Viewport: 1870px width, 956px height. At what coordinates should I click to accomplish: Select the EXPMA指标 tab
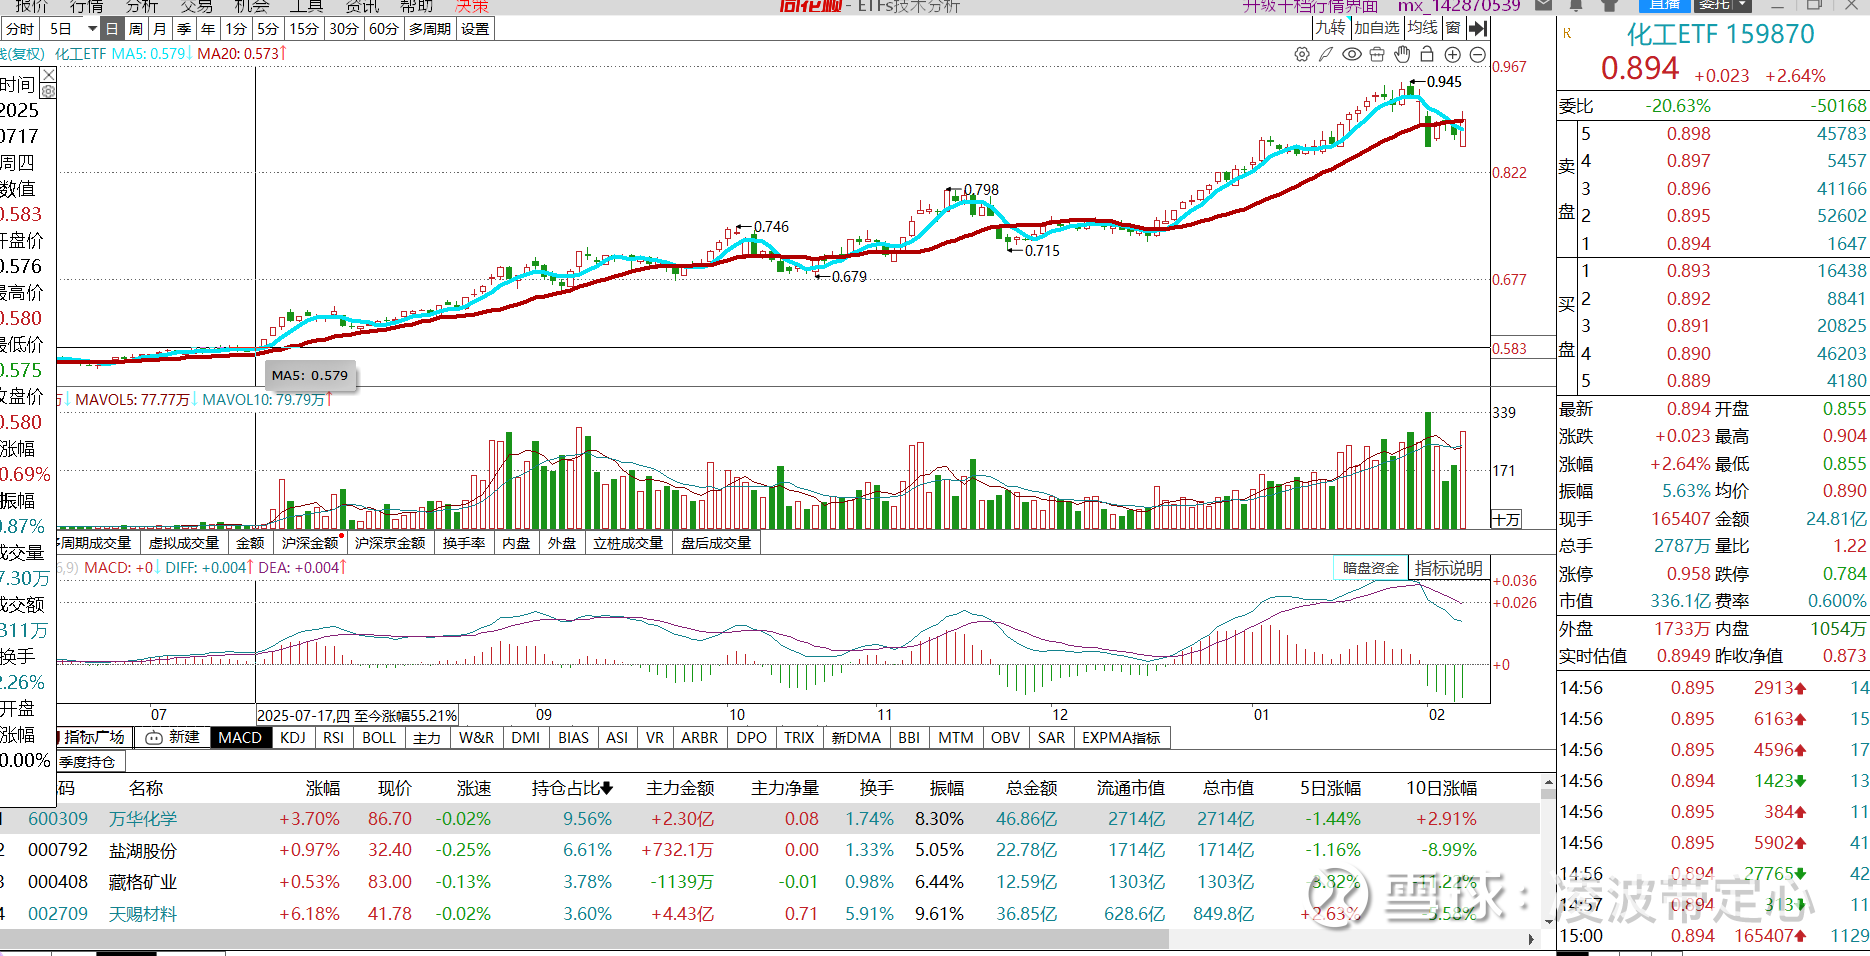1121,738
